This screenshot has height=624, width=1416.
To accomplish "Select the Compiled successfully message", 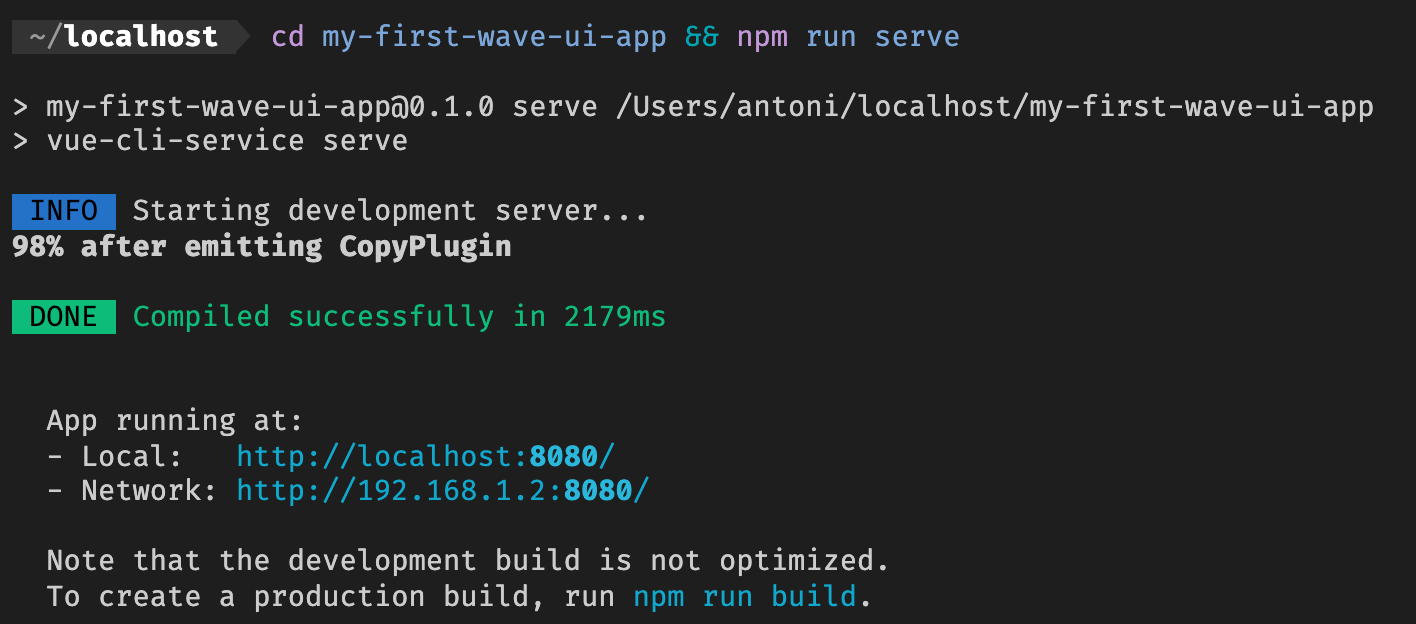I will click(395, 316).
